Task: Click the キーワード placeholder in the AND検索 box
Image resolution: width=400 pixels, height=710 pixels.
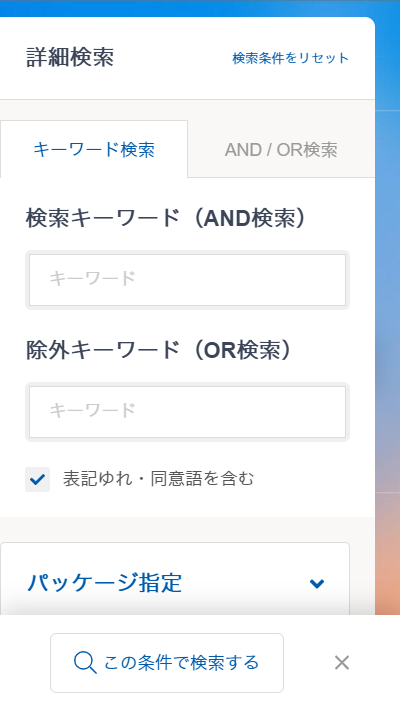Action: pyautogui.click(x=92, y=278)
